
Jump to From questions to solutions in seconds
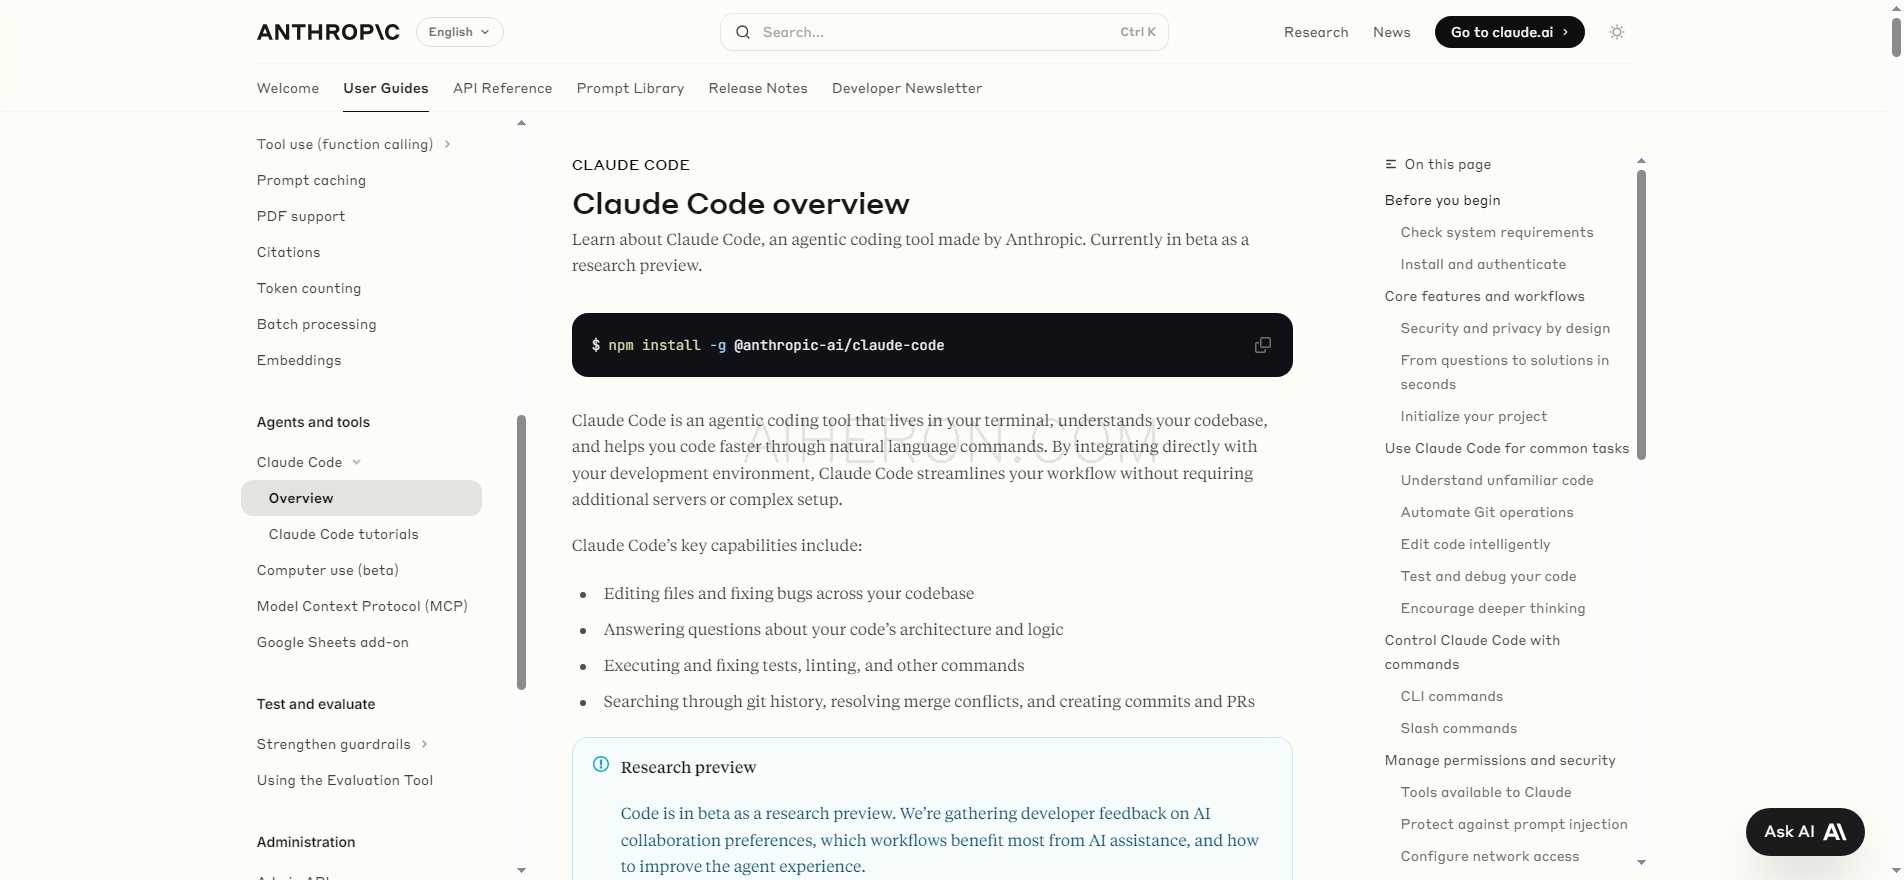point(1505,372)
